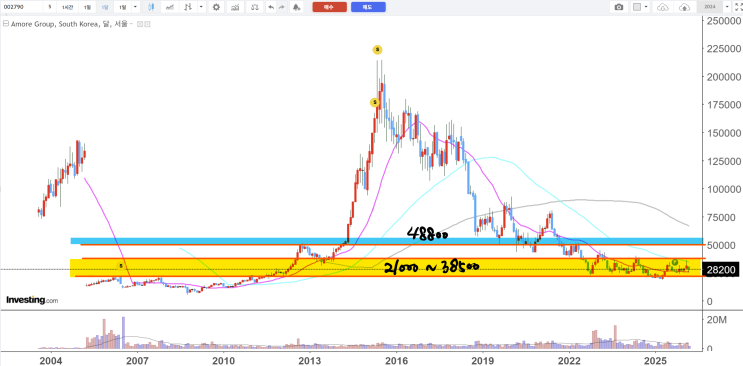Open the layout selection dropdown arrow

click(x=647, y=7)
